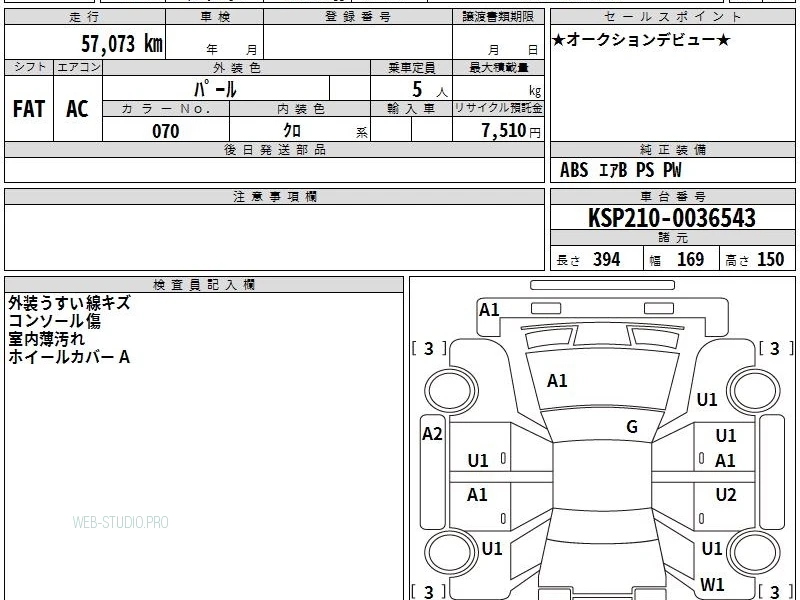
Task: Select the interior color value クロ
Action: (292, 131)
